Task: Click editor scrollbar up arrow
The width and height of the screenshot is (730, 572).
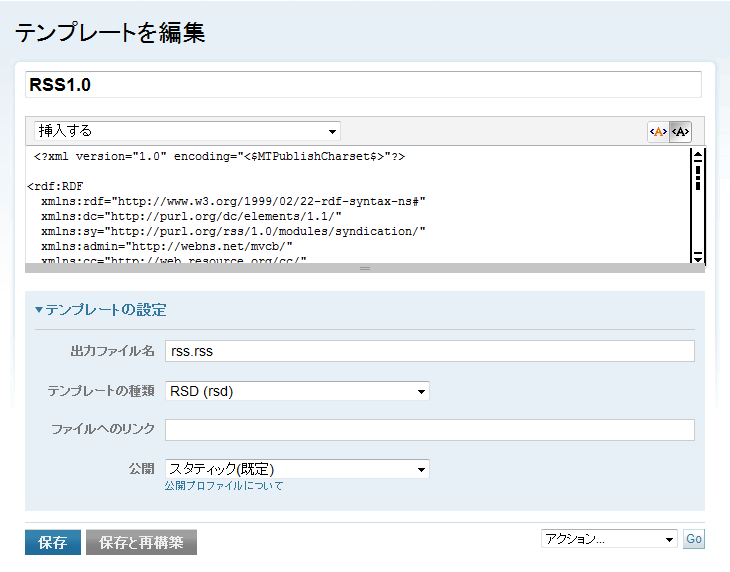Action: (x=698, y=155)
